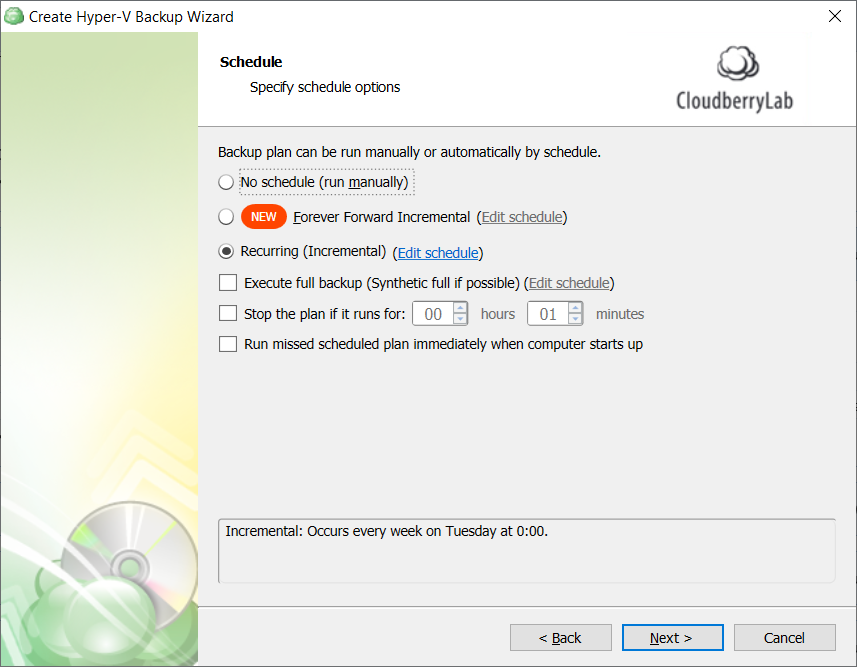Viewport: 857px width, 667px height.
Task: Select No schedule (run manually) option
Action: coord(226,182)
